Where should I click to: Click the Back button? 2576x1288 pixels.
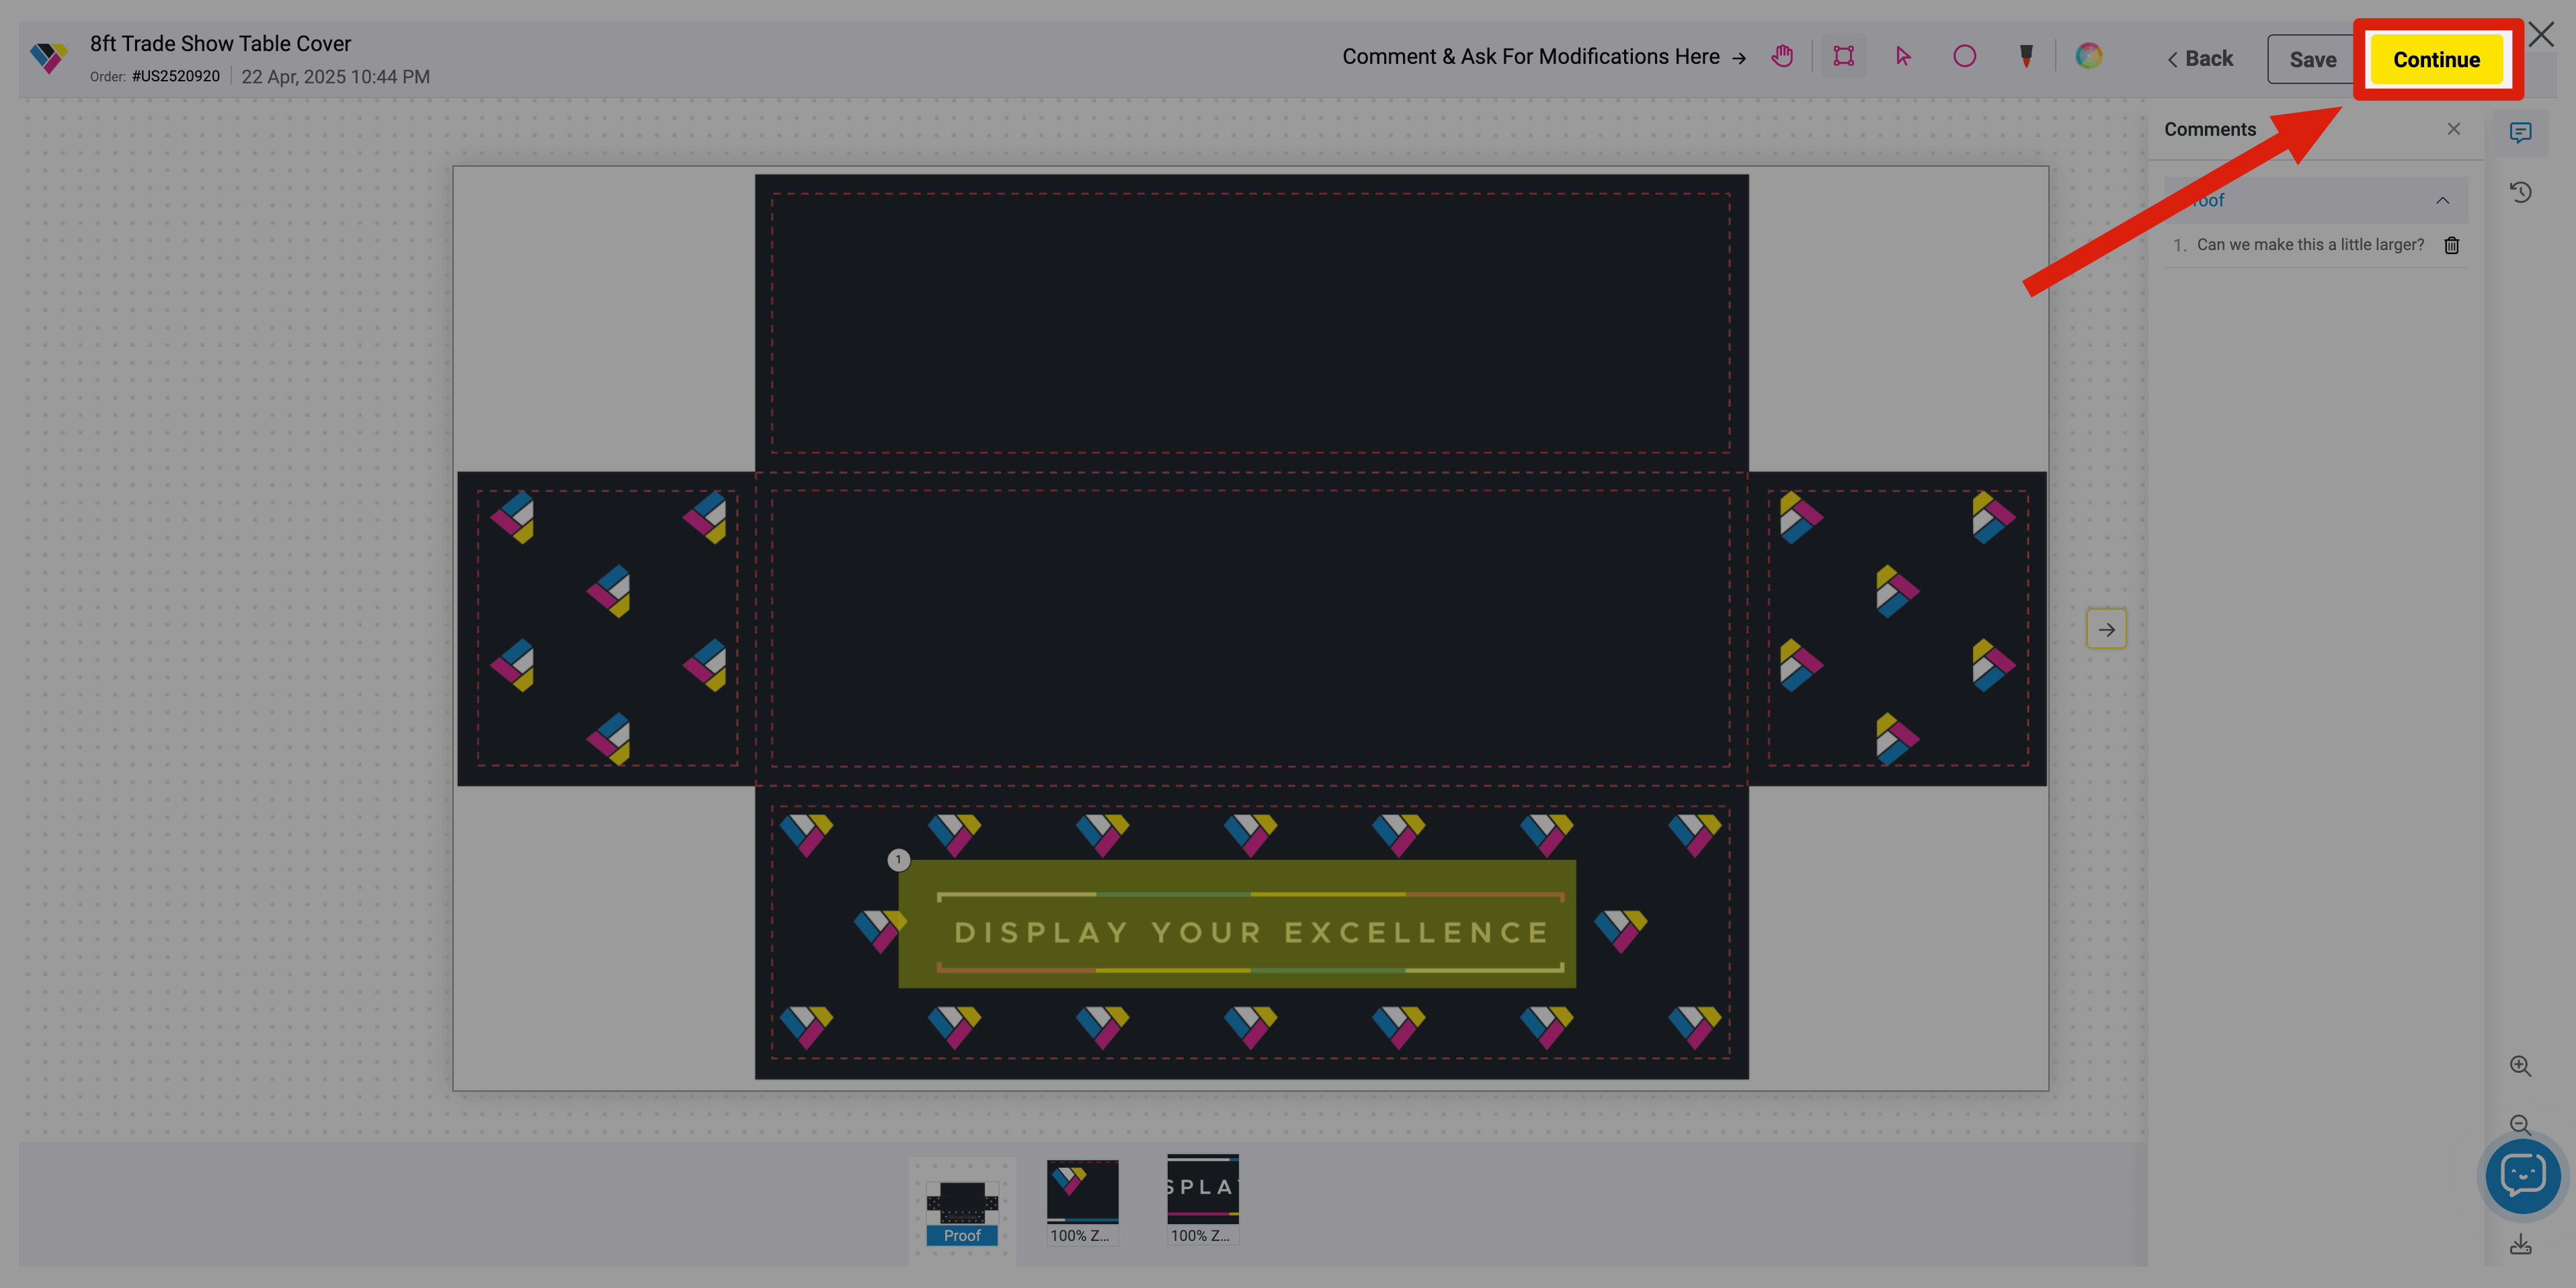[x=2200, y=59]
